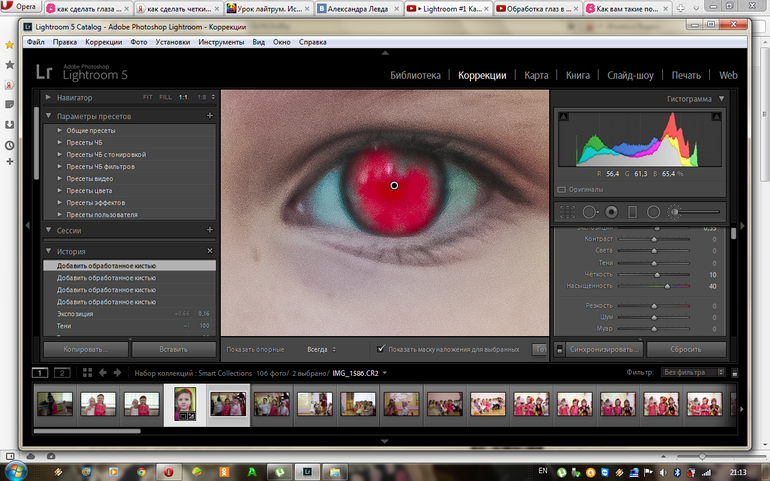Toggle the Originals checkbox under histogram
The height and width of the screenshot is (481, 770).
[x=561, y=188]
